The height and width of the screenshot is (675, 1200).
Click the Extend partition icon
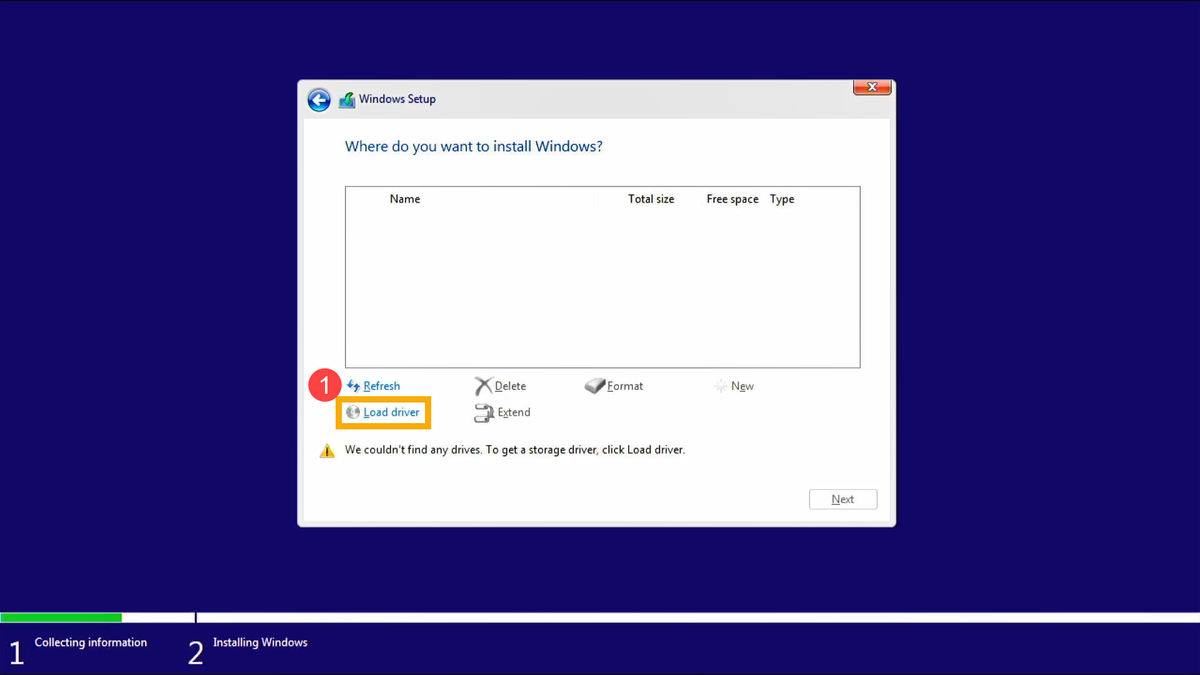(484, 413)
